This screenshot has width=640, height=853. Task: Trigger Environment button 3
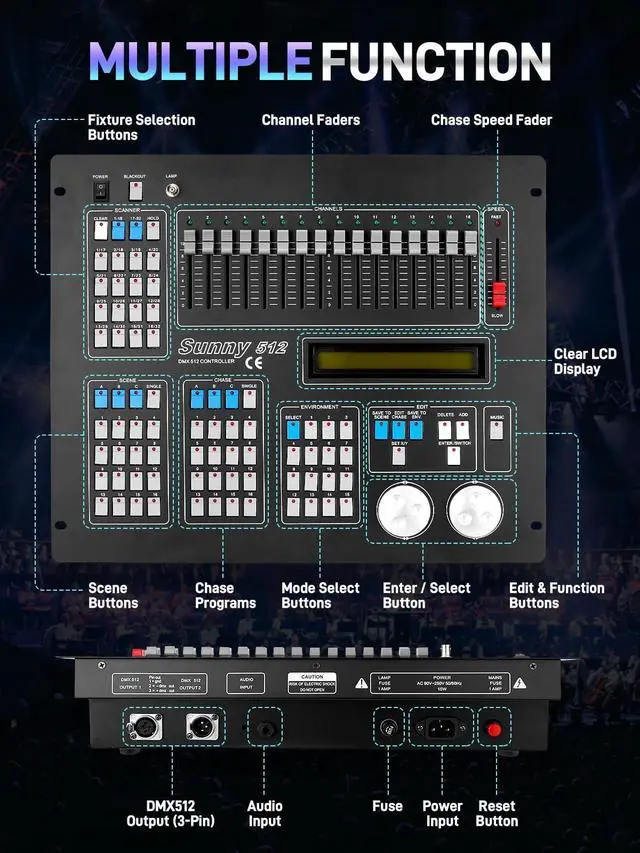click(x=346, y=430)
